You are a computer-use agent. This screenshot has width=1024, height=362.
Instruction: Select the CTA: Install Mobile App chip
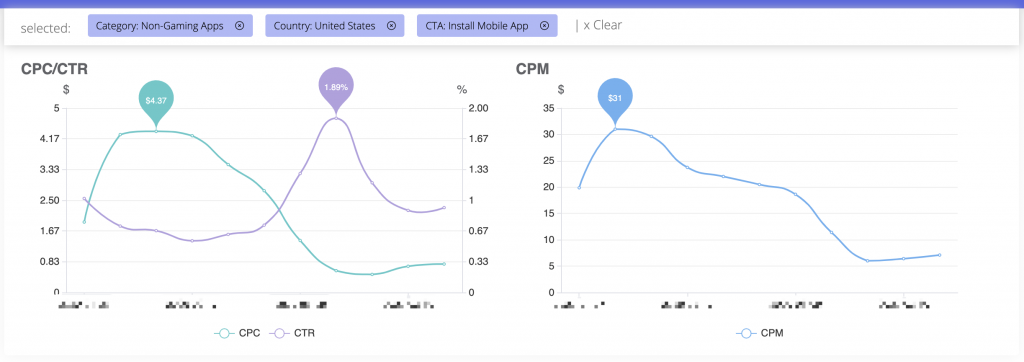point(479,26)
